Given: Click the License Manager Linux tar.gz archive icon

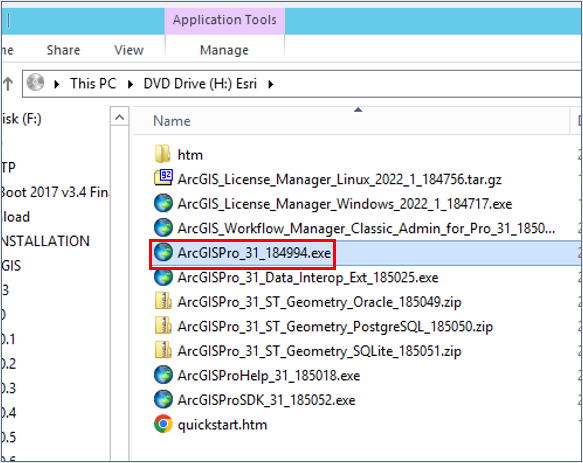Looking at the screenshot, I should (x=163, y=178).
